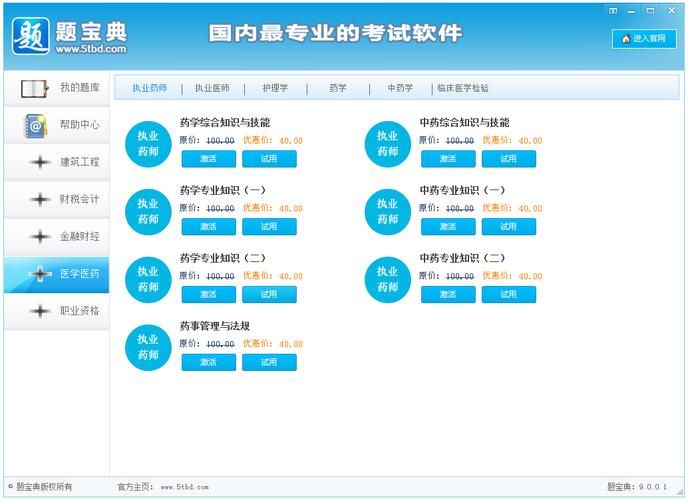Viewport: 688px width, 500px height.
Task: Click 进入官网 button
Action: coord(644,39)
